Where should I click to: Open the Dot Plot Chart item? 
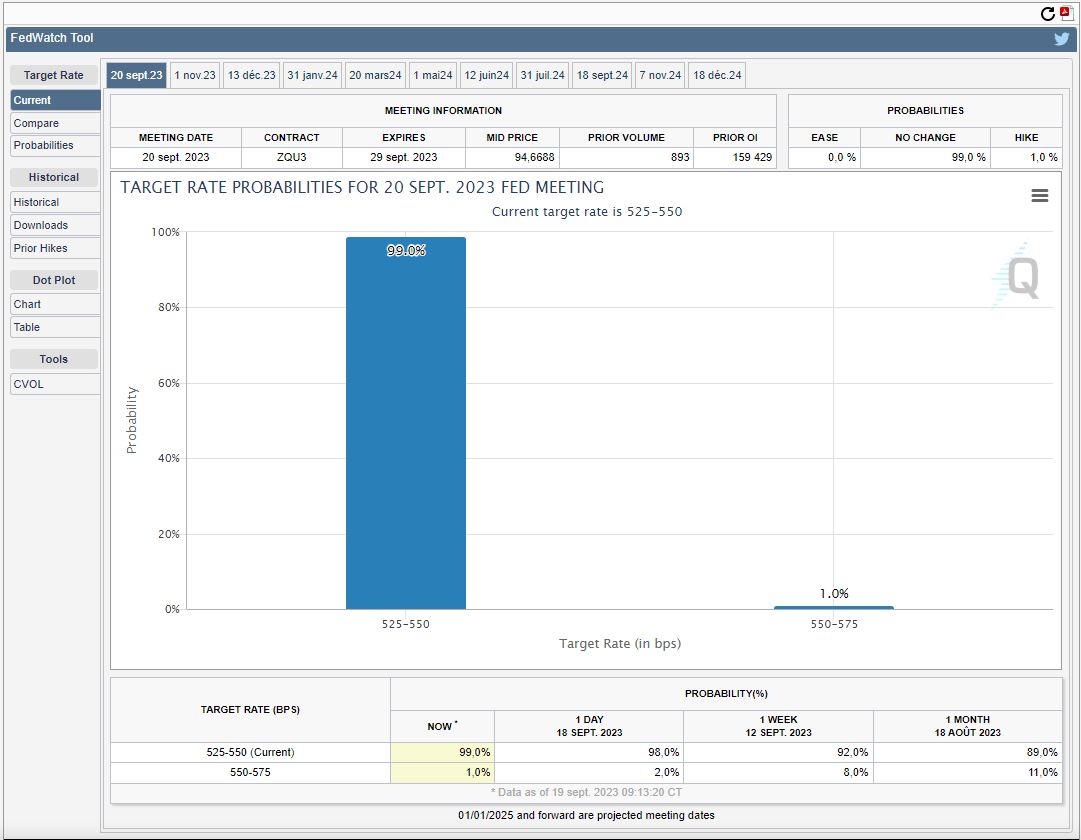tap(55, 304)
